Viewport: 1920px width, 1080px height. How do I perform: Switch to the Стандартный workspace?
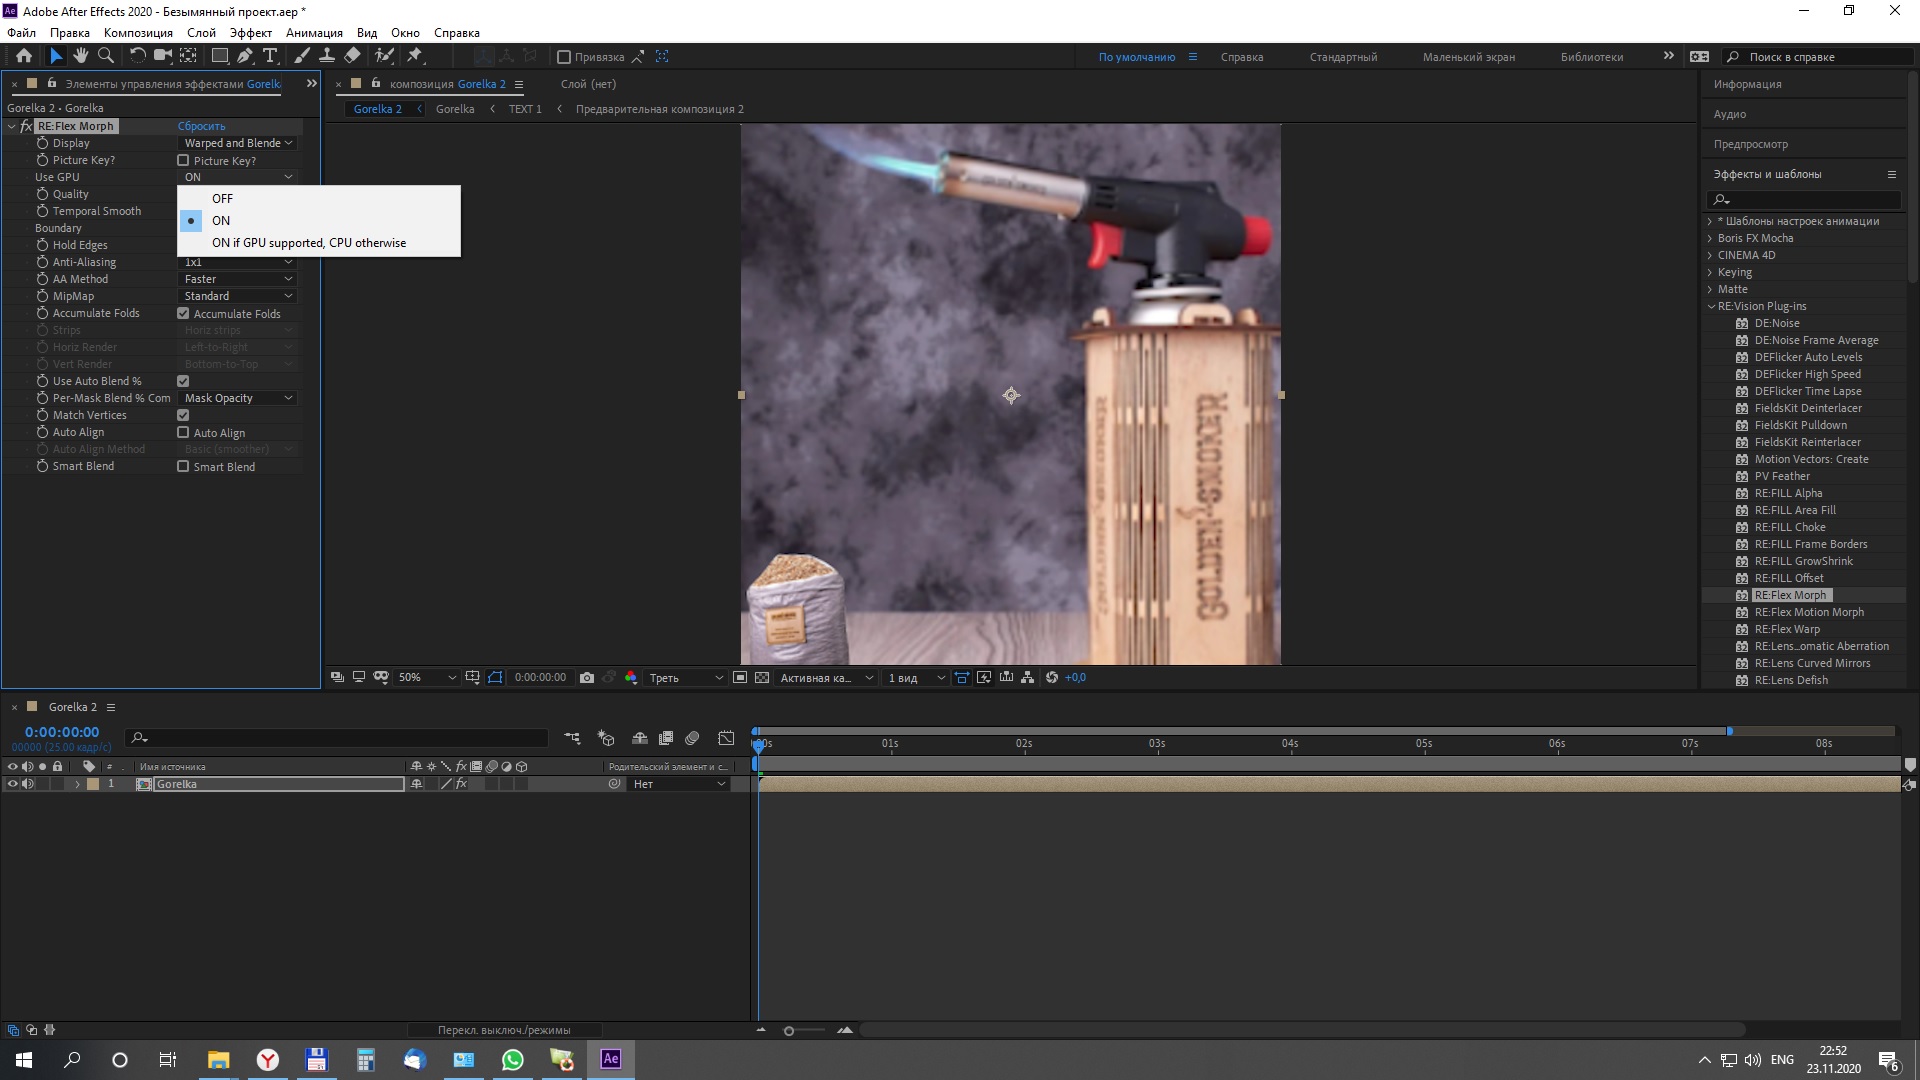(x=1343, y=57)
